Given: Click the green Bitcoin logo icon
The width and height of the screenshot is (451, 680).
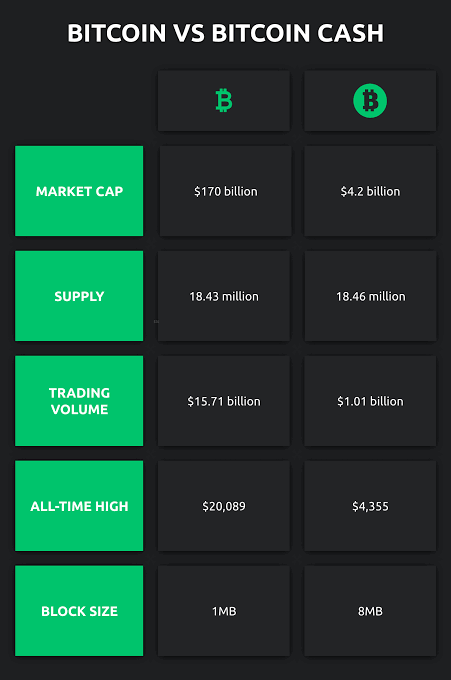Looking at the screenshot, I should (224, 101).
